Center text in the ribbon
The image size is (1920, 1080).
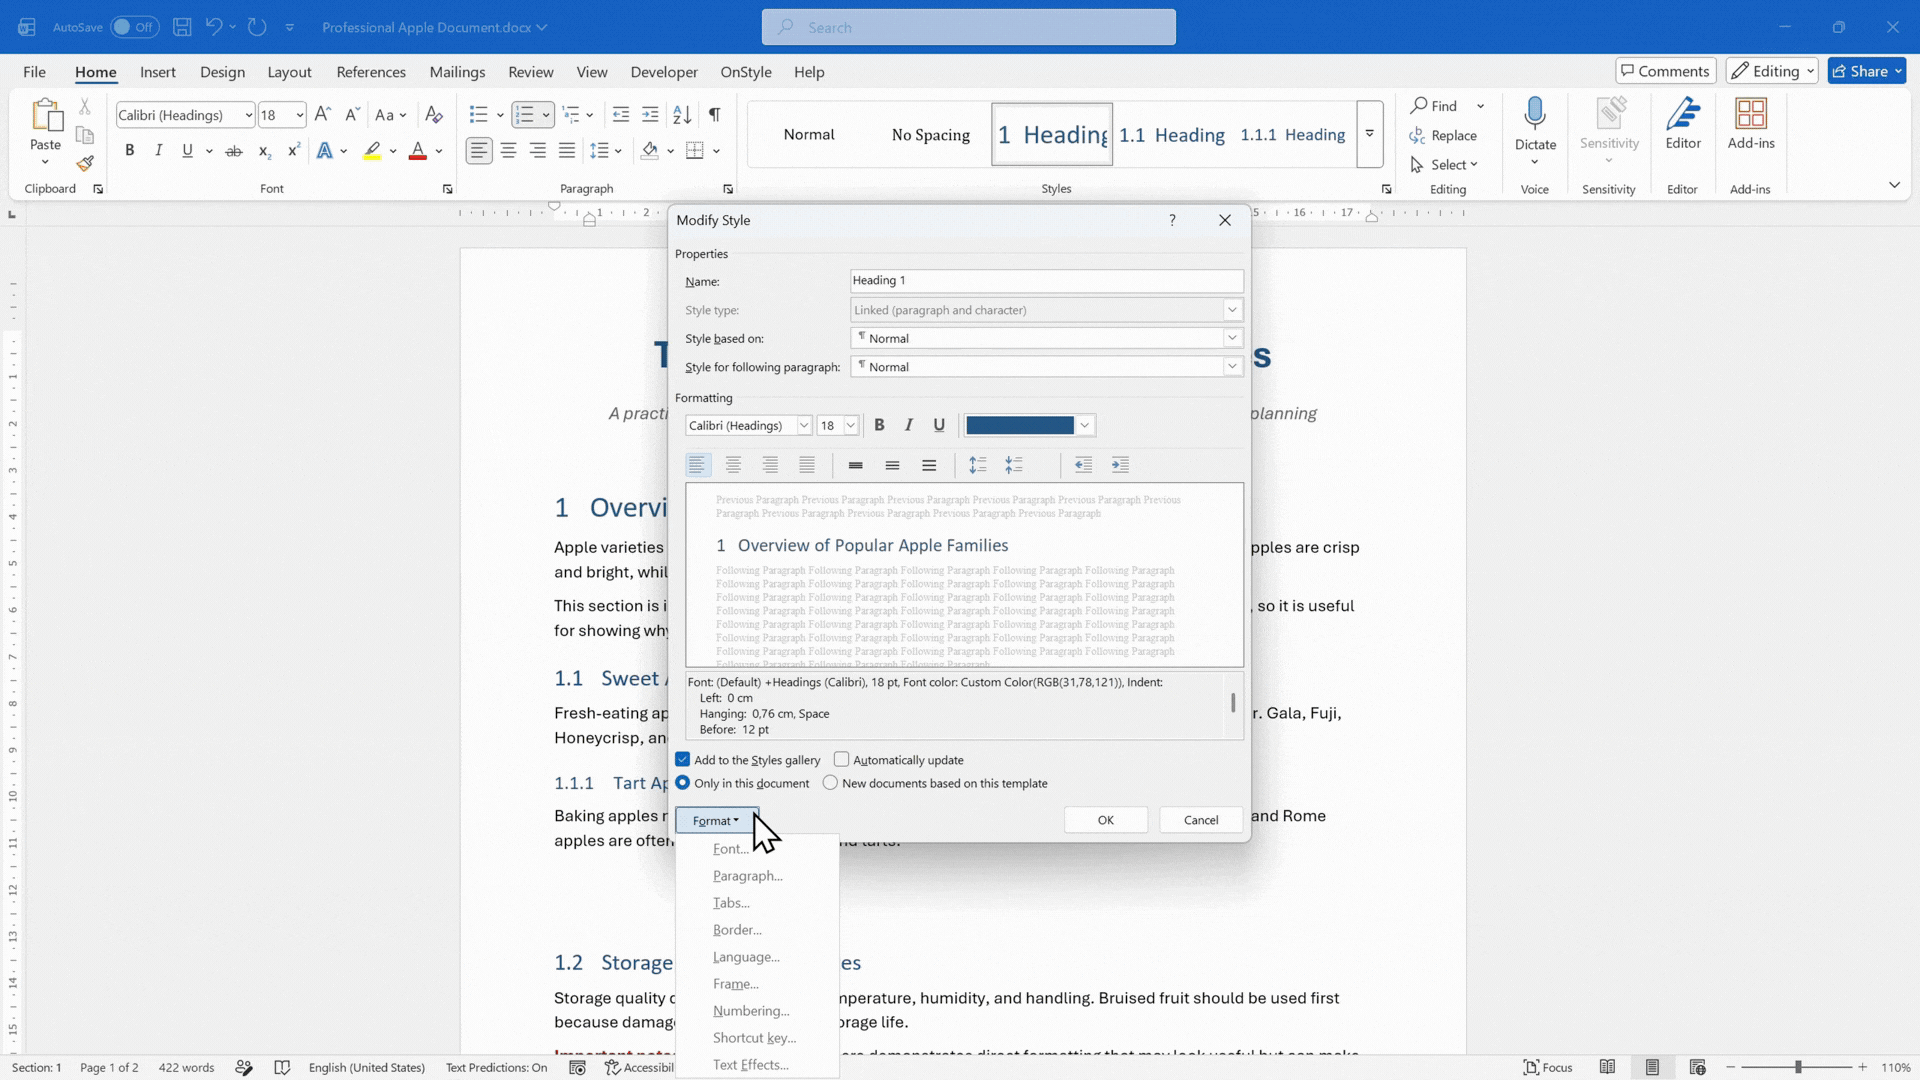pos(509,151)
